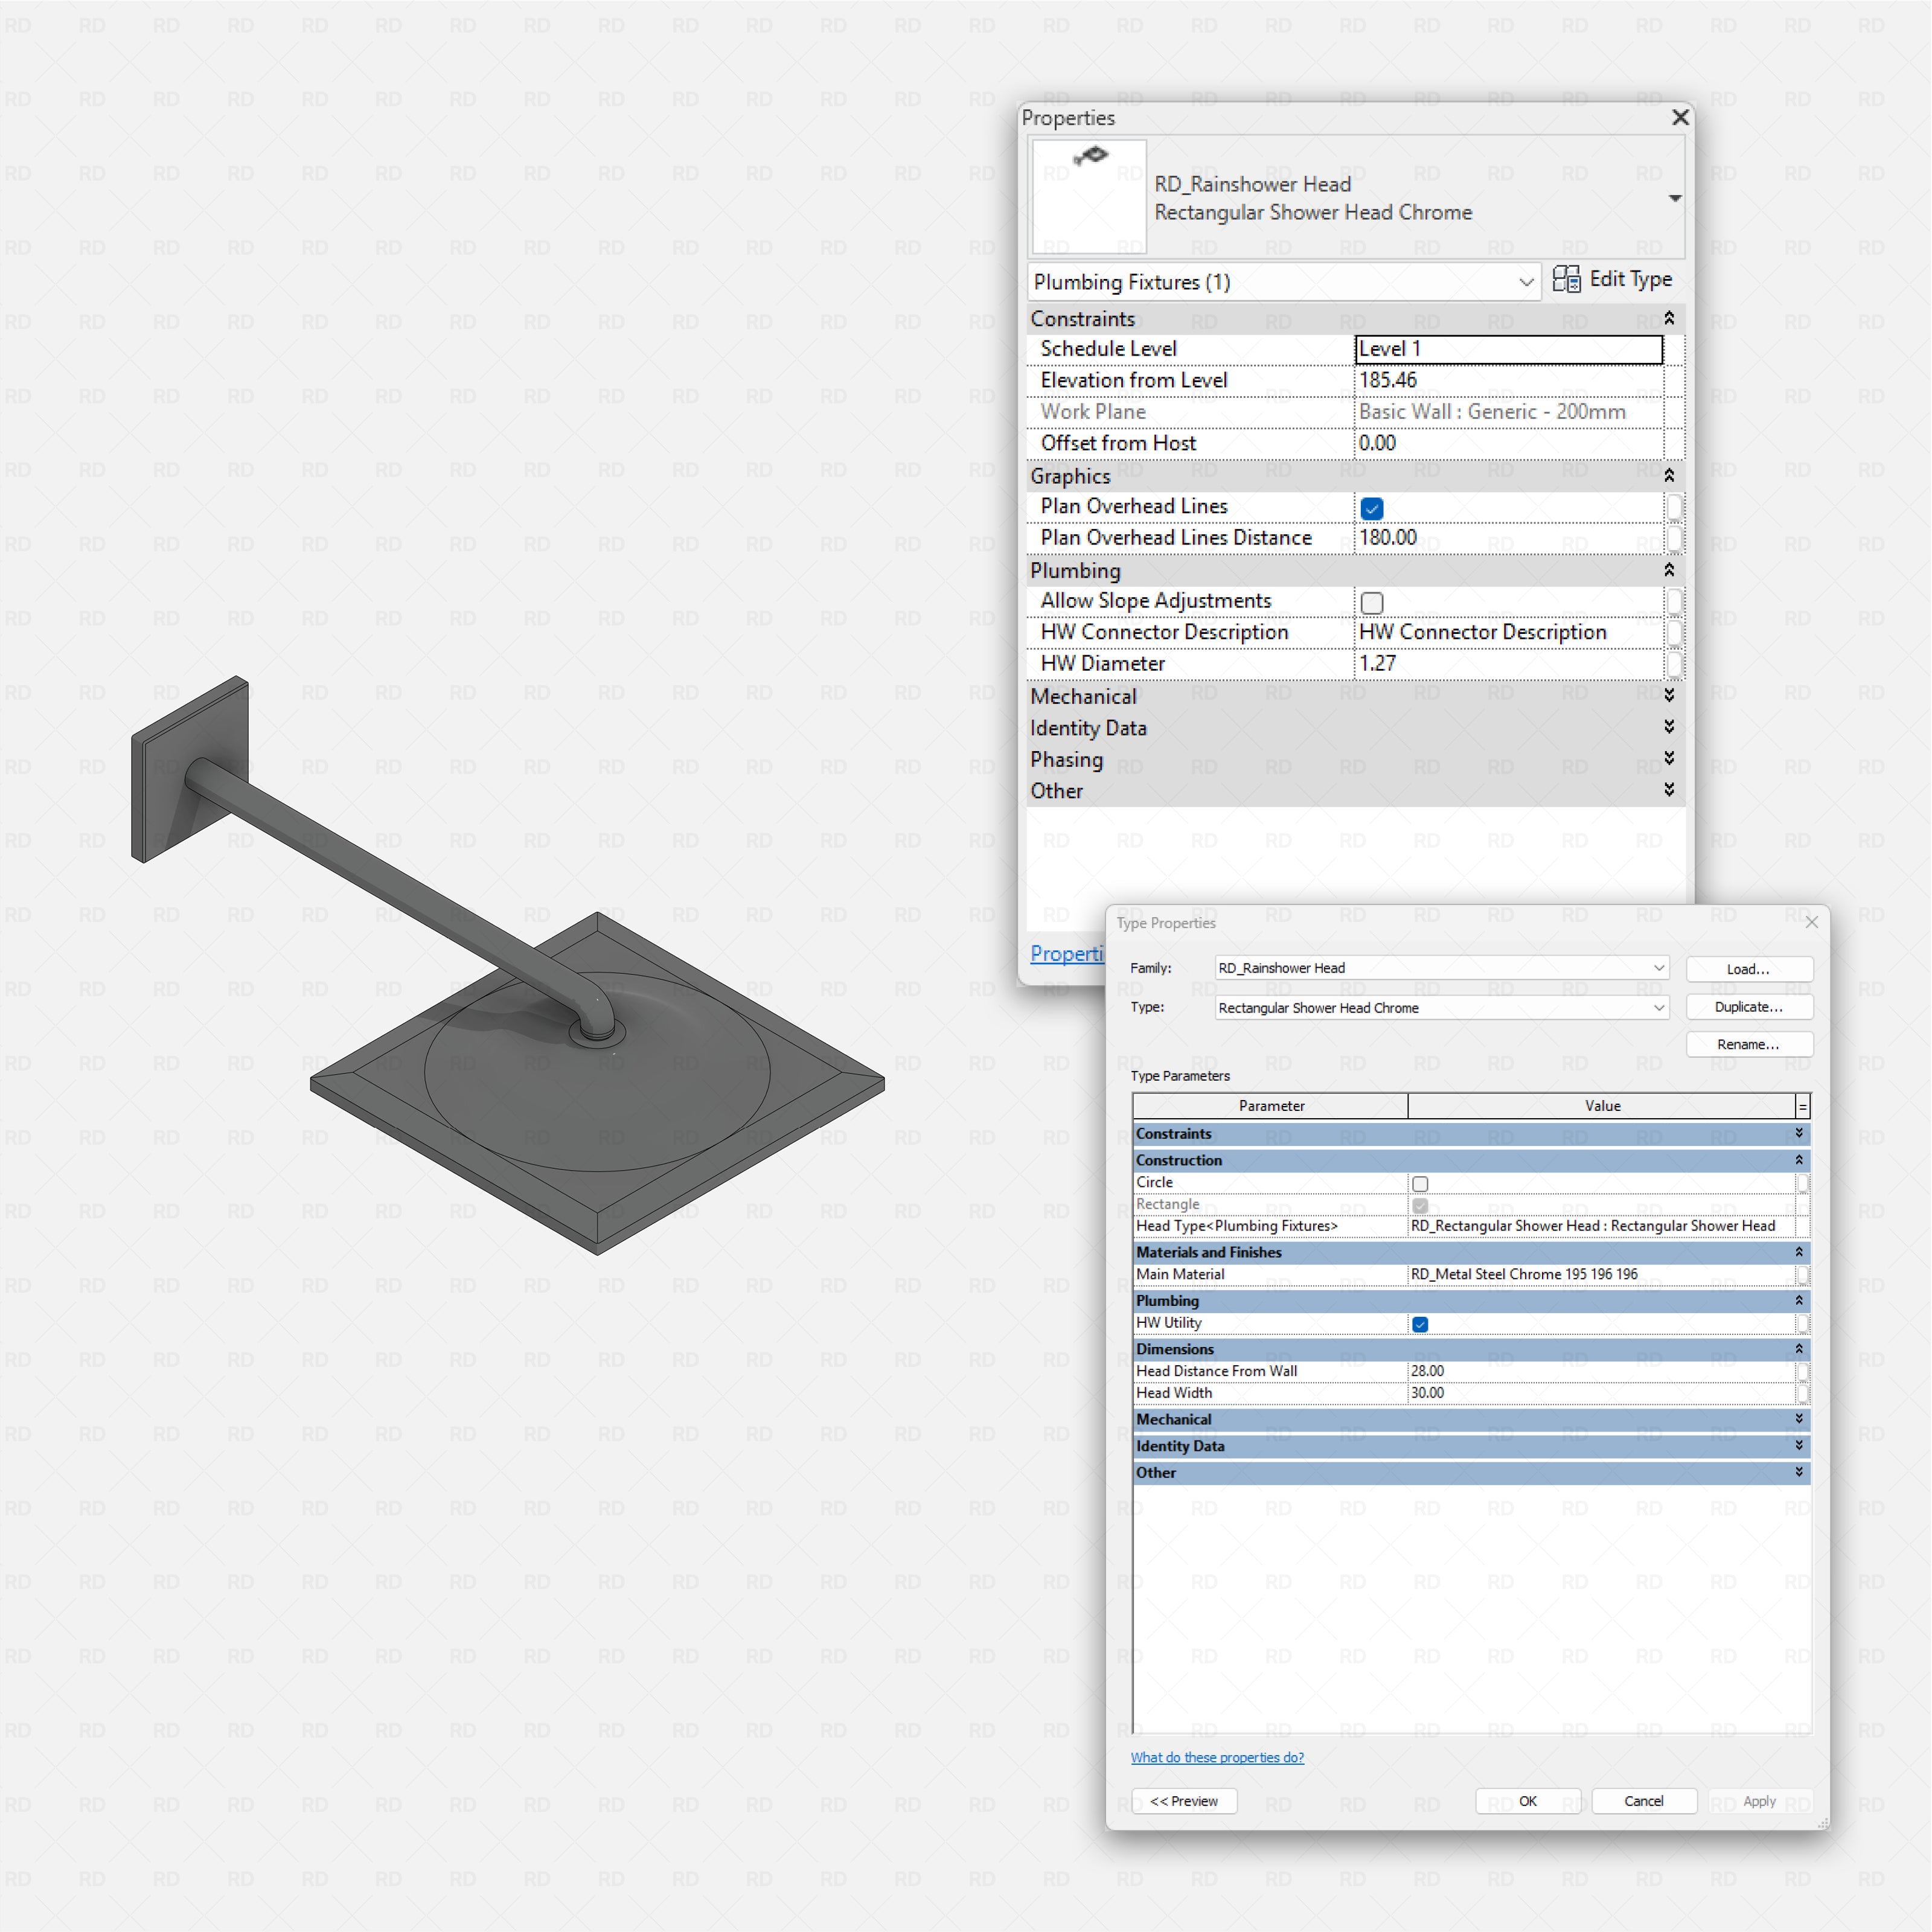Click the RD_Rainshower Head preview thumbnail
The image size is (1932, 1932).
(1089, 196)
